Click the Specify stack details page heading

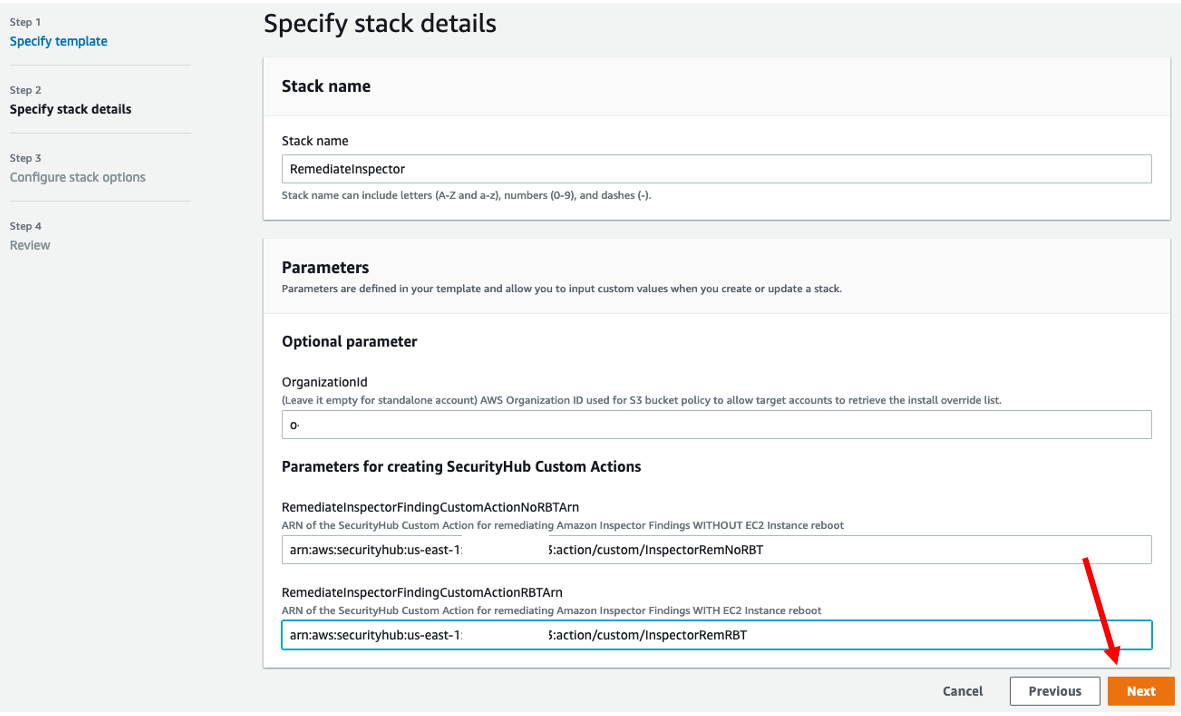pos(379,24)
